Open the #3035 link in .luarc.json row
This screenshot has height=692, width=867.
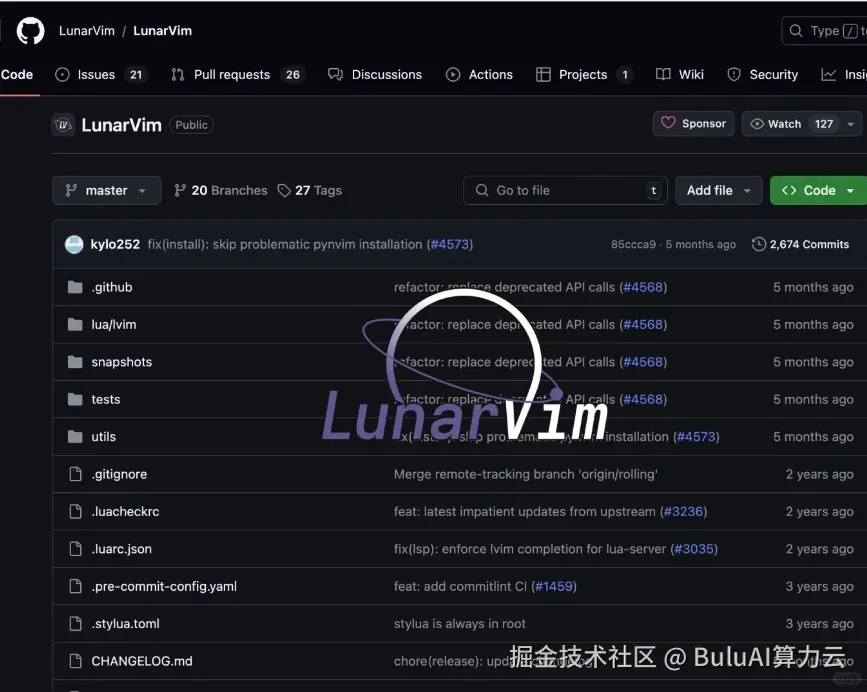(694, 549)
